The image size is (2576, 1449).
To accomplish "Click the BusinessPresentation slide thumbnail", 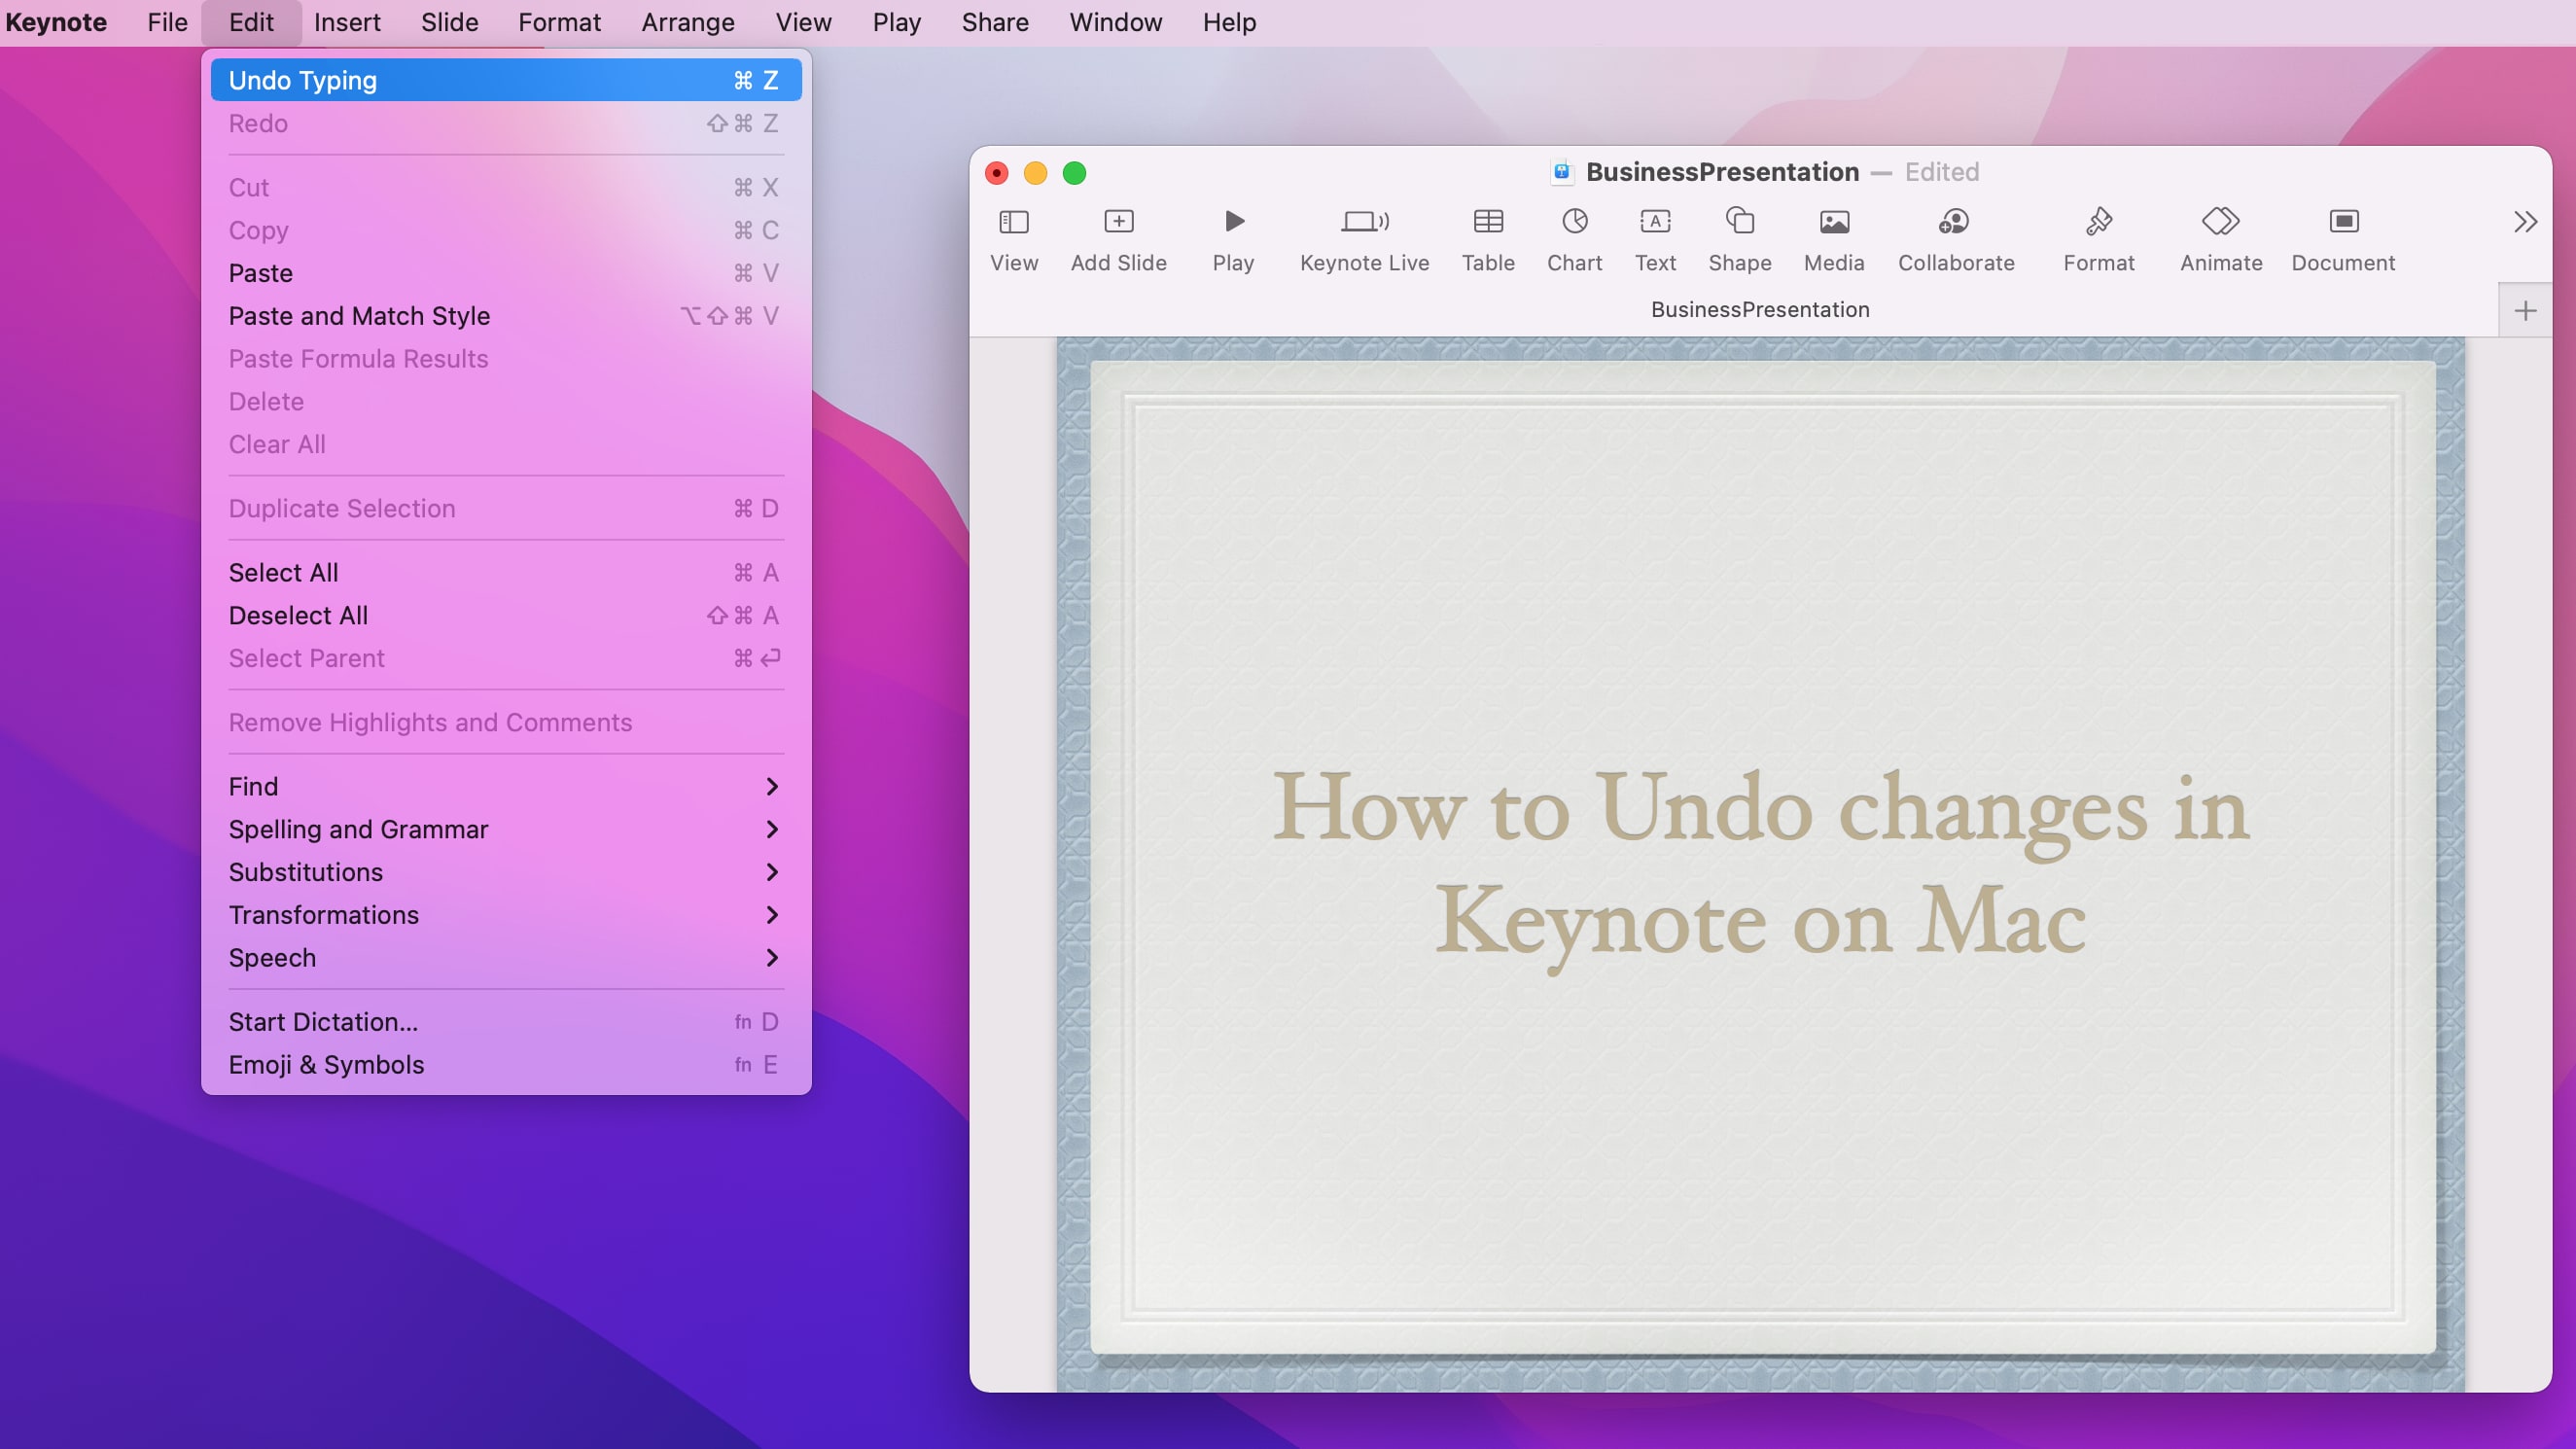I will [1760, 309].
